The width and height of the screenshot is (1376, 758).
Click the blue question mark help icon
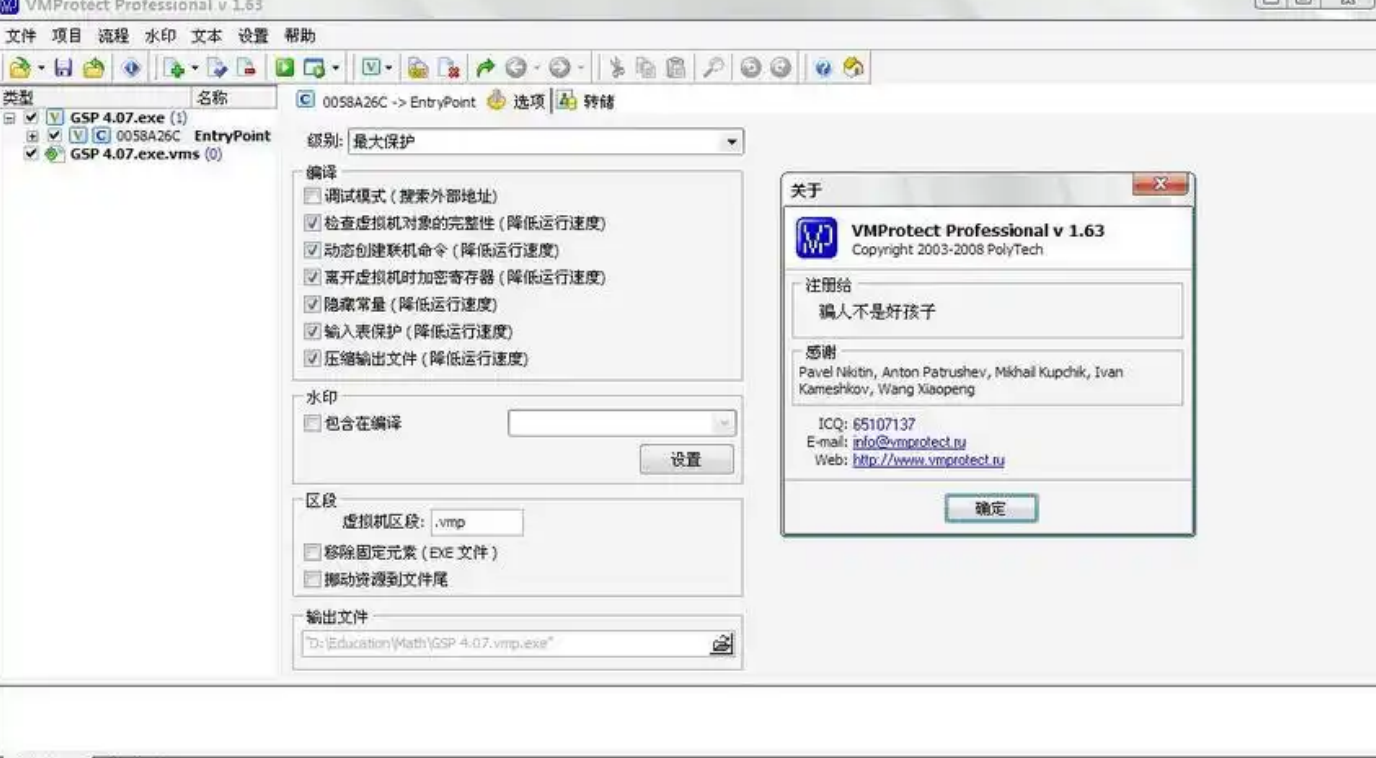click(x=823, y=68)
